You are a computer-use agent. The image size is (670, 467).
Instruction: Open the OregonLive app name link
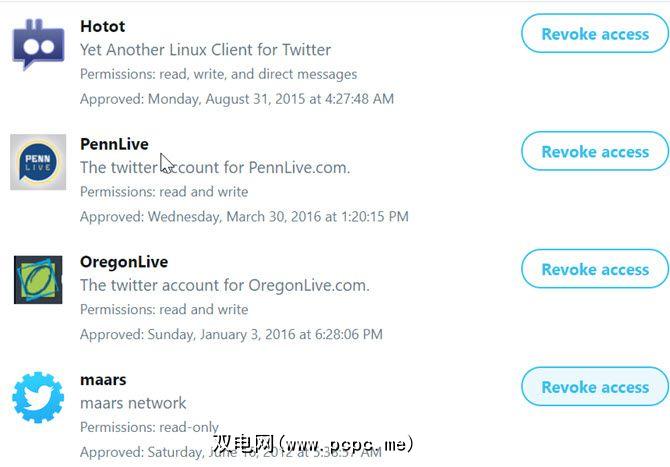click(x=124, y=262)
